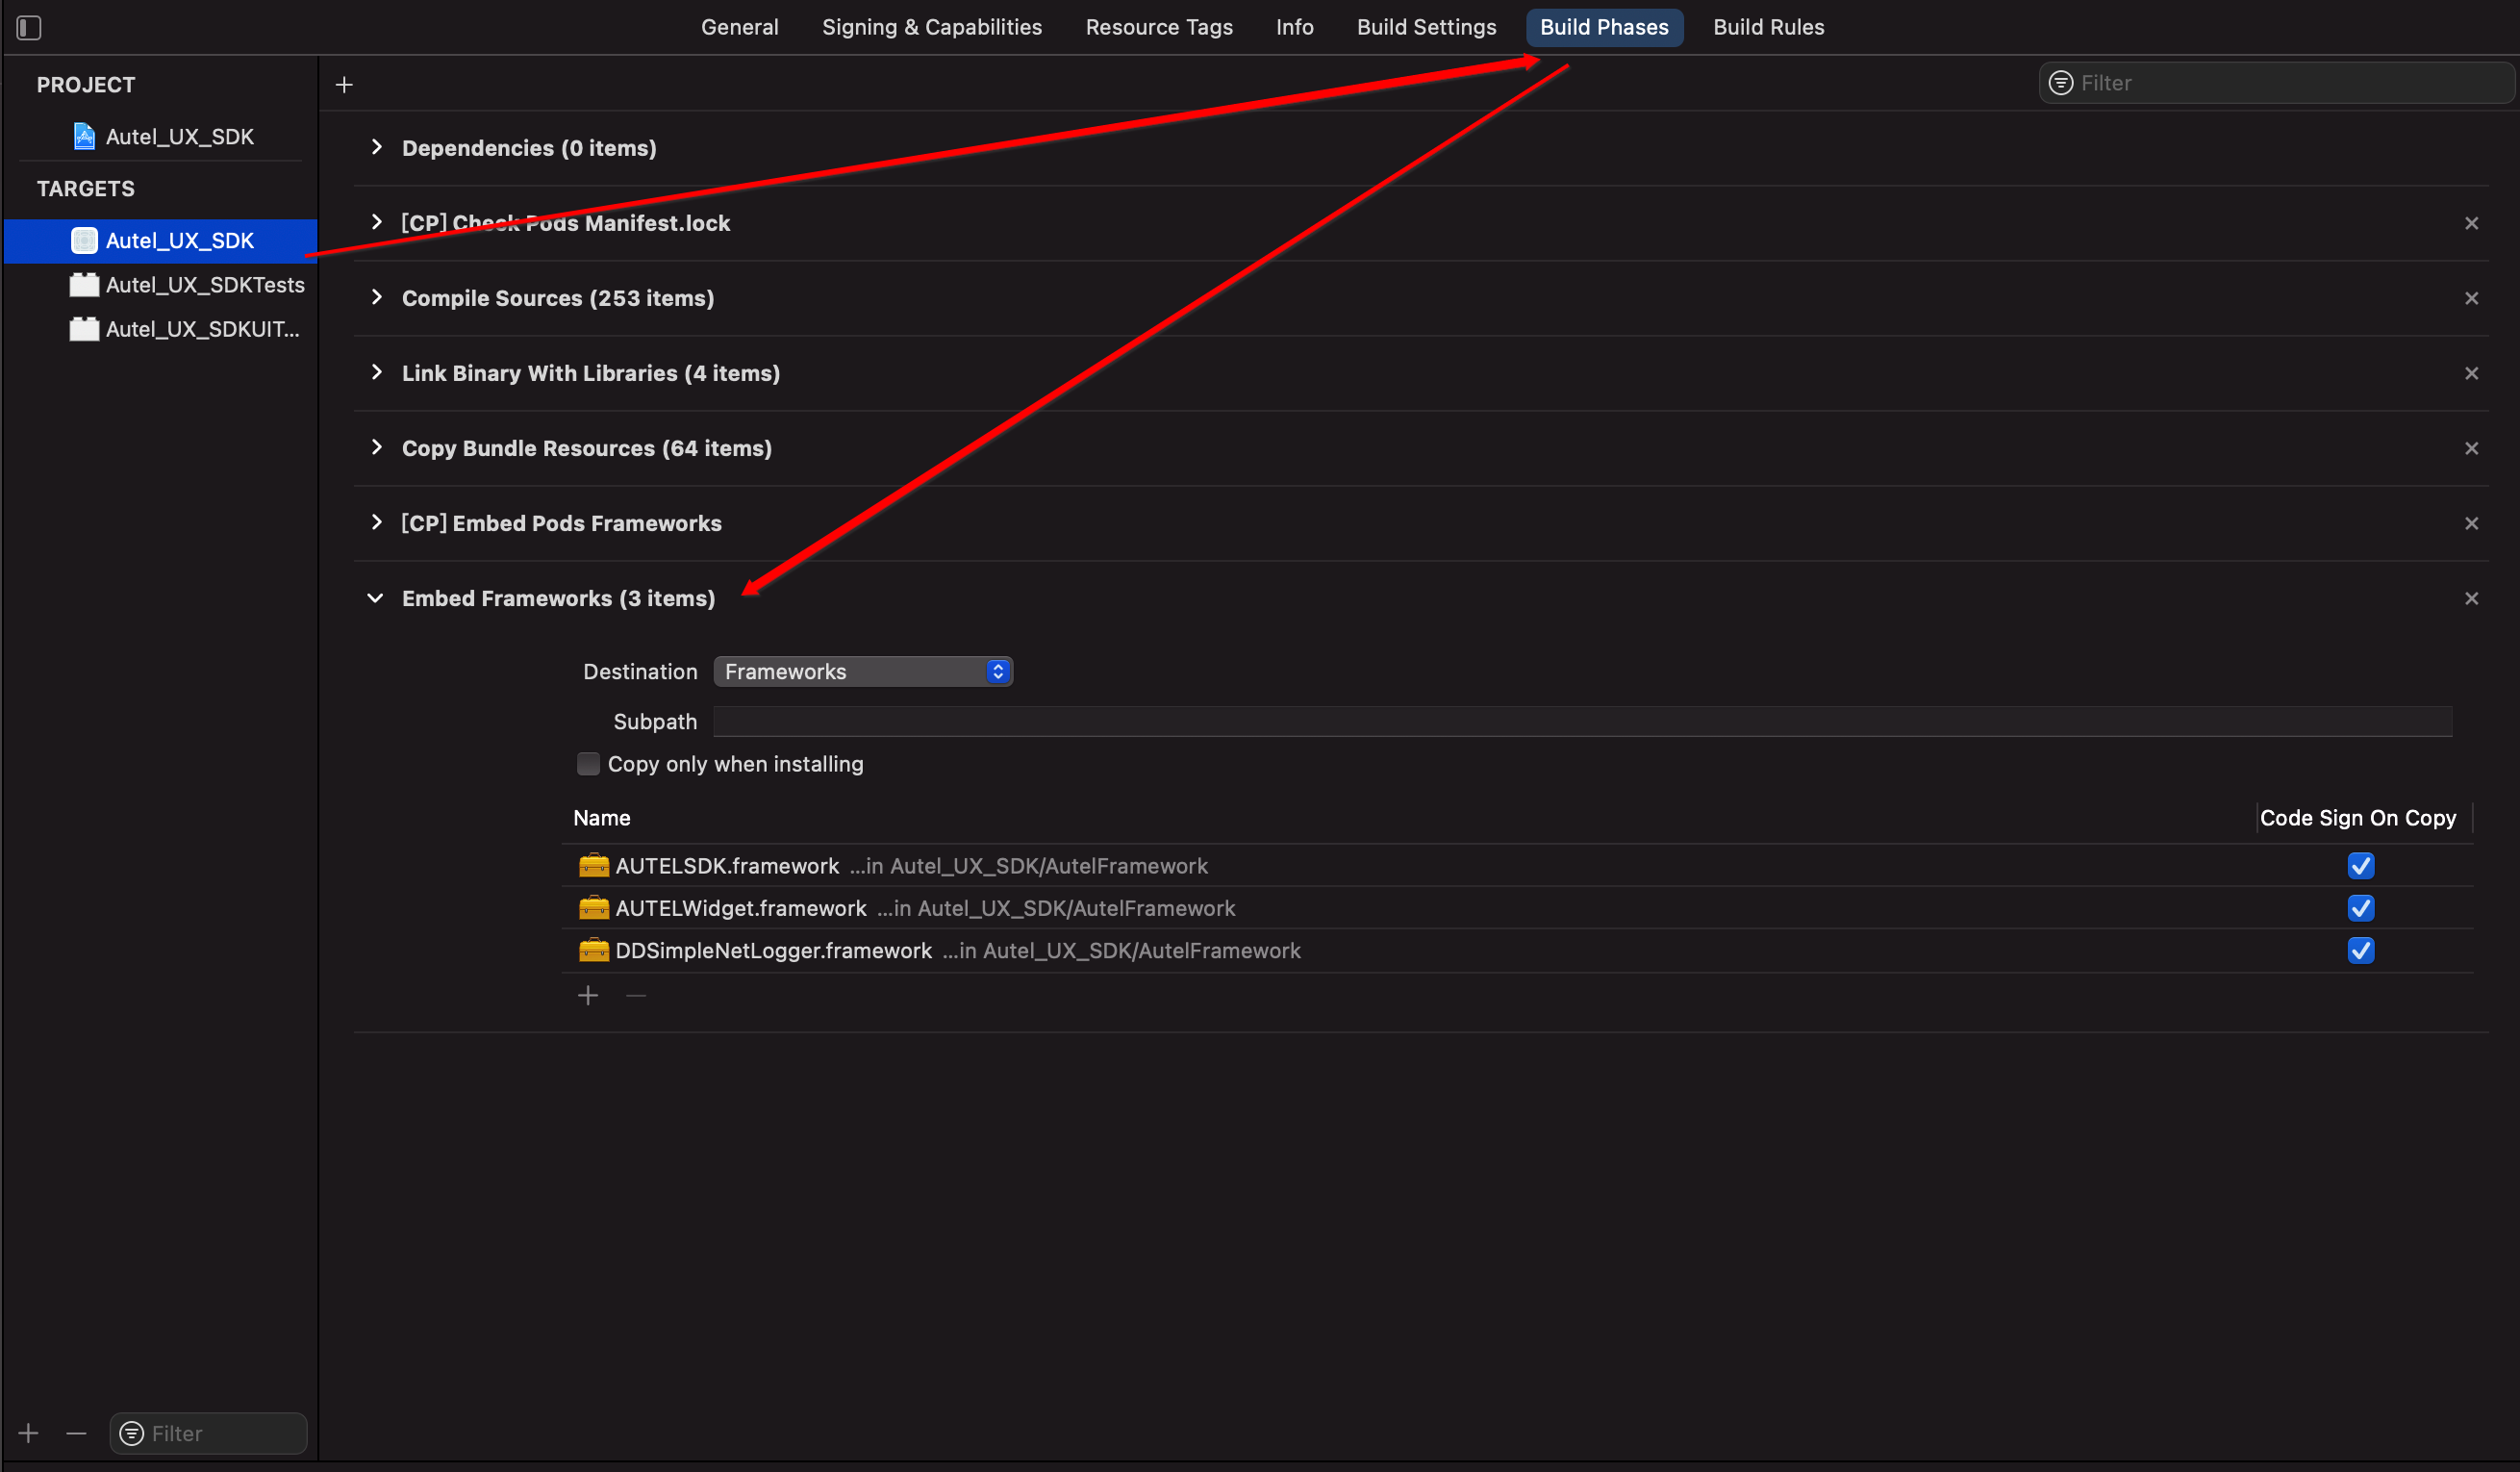Click the Embed Frameworks (3 items) title
The width and height of the screenshot is (2520, 1472).
coord(558,598)
